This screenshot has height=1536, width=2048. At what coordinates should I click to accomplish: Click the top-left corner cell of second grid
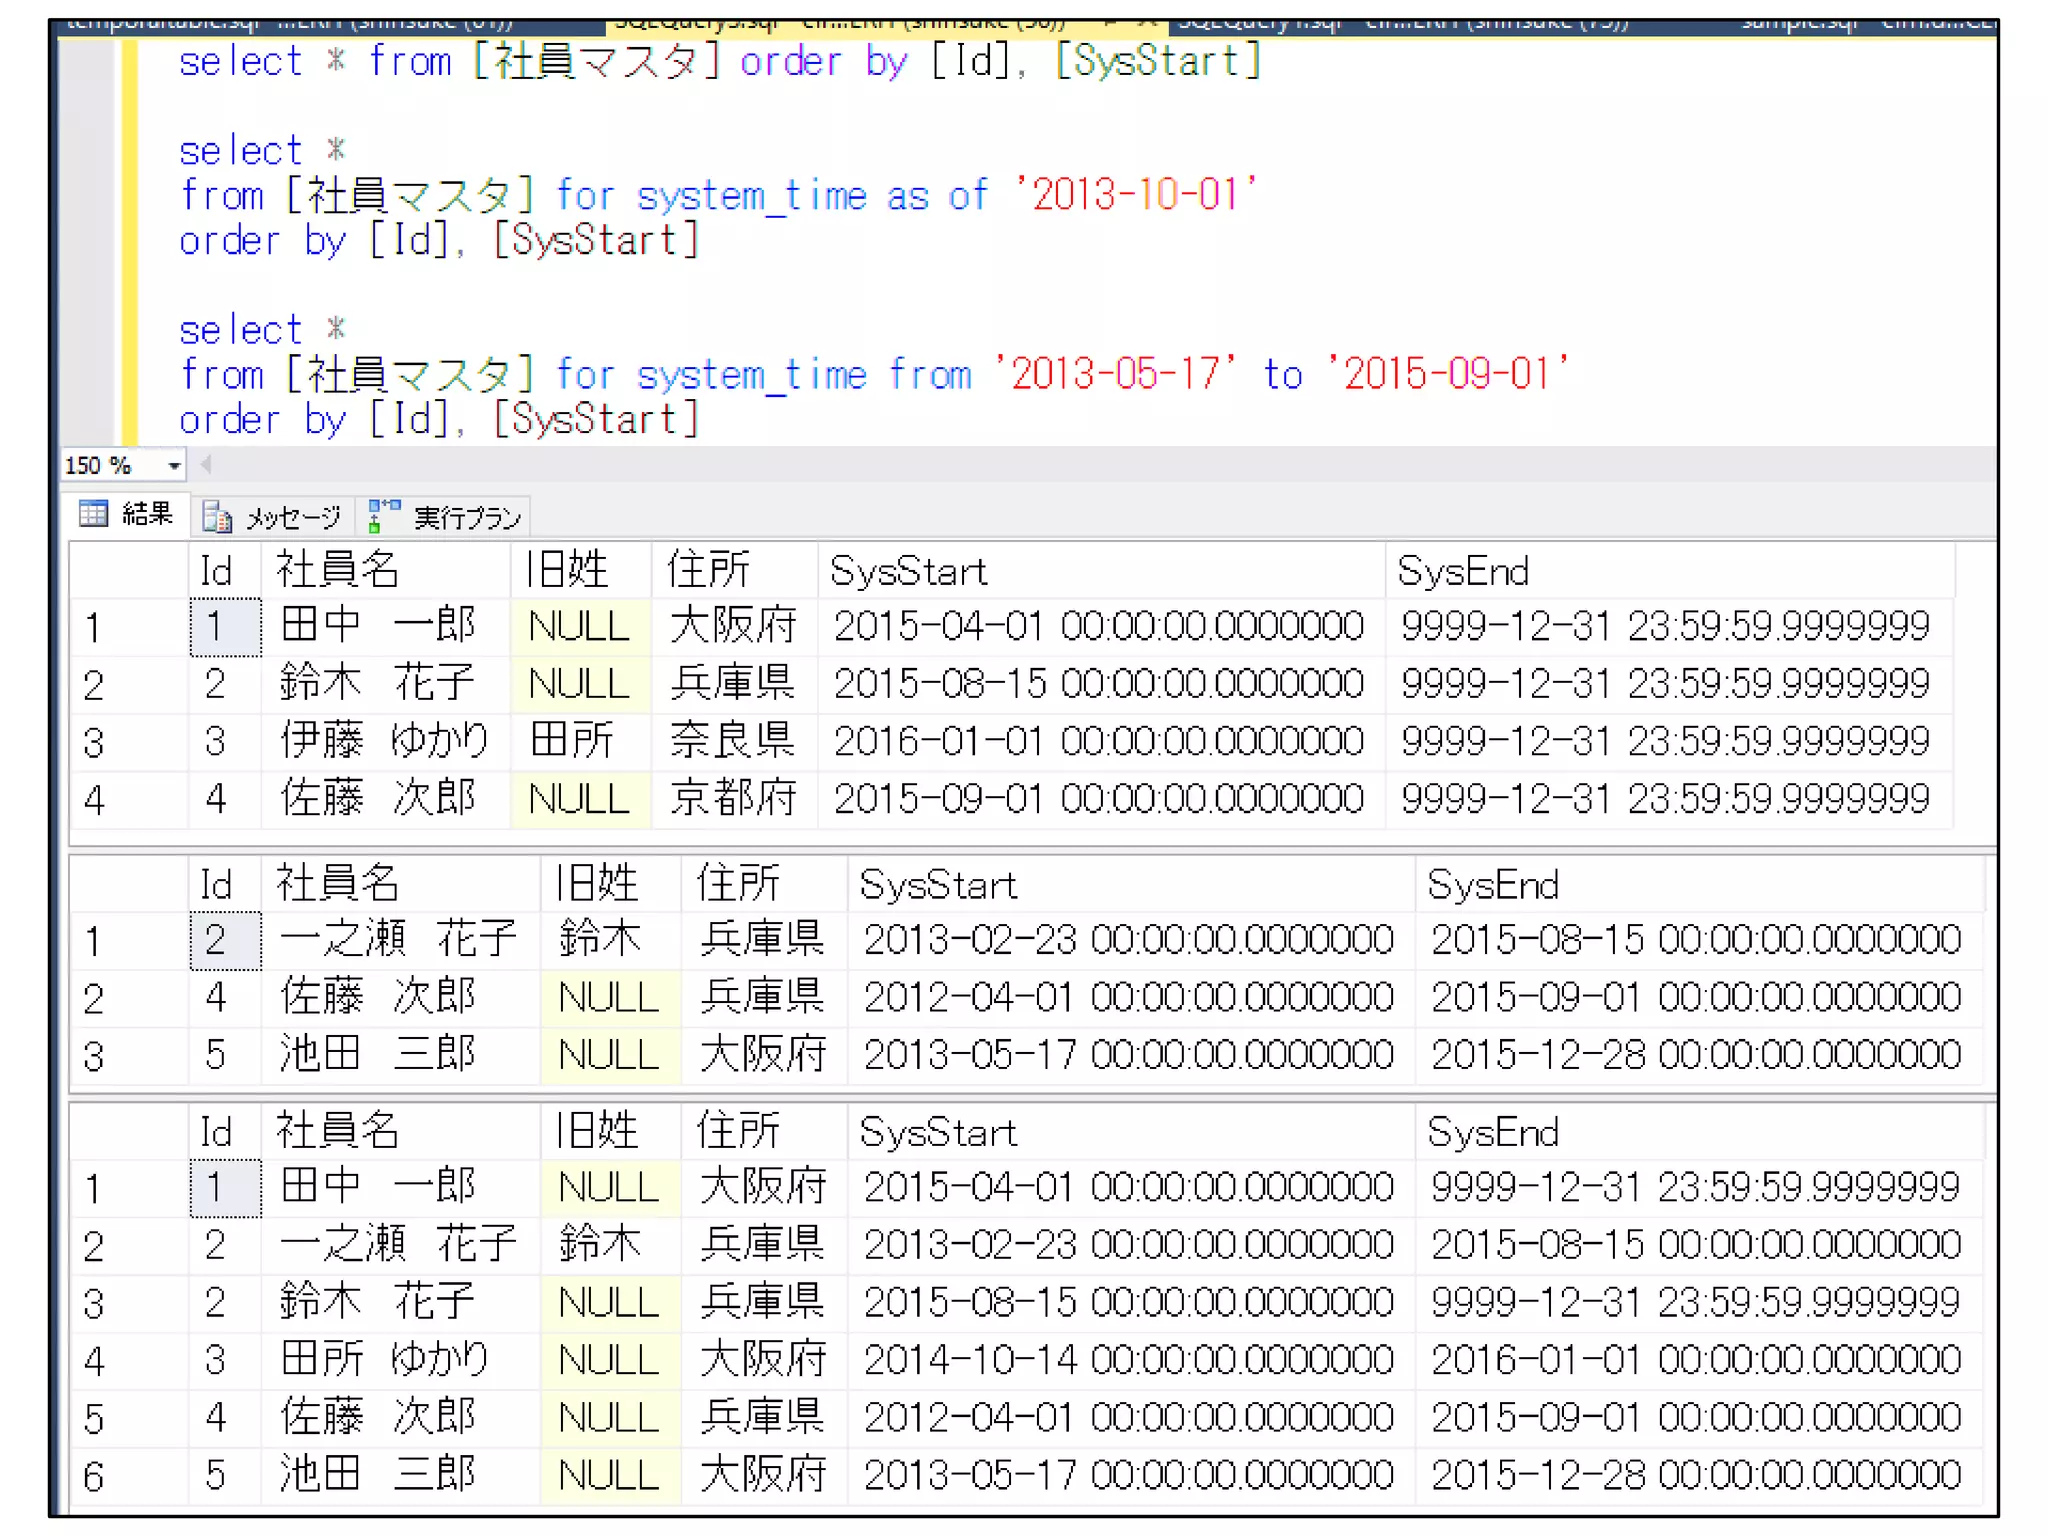click(128, 884)
